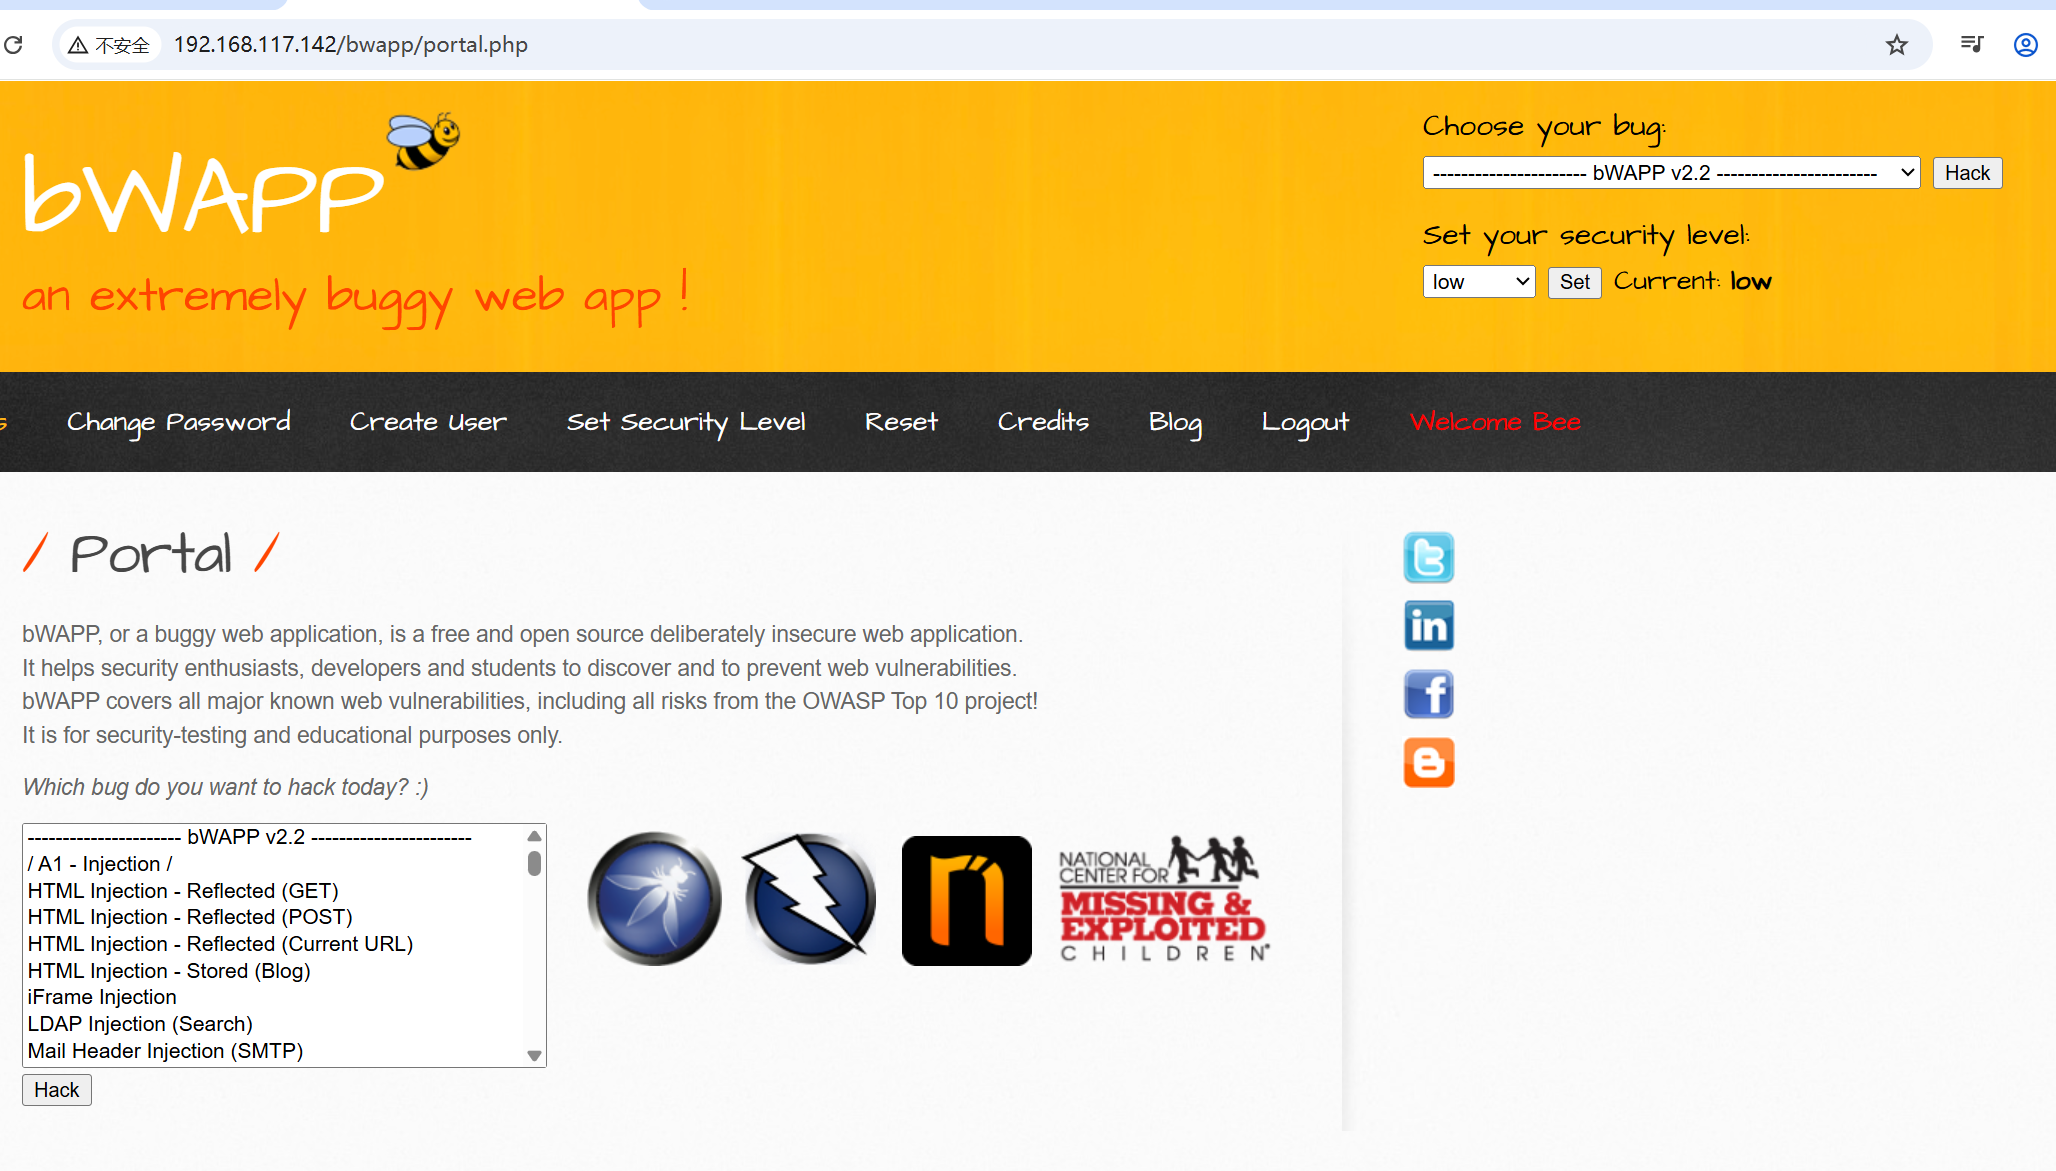This screenshot has height=1171, width=2056.
Task: Expand the Choose your bug dropdown
Action: point(1670,173)
